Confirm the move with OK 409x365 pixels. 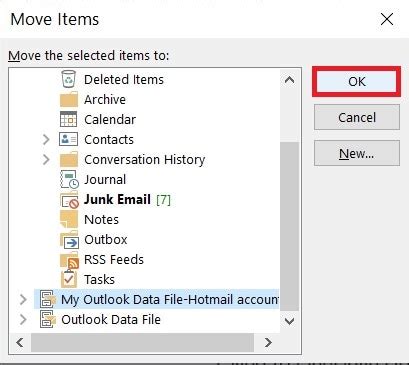coord(356,82)
